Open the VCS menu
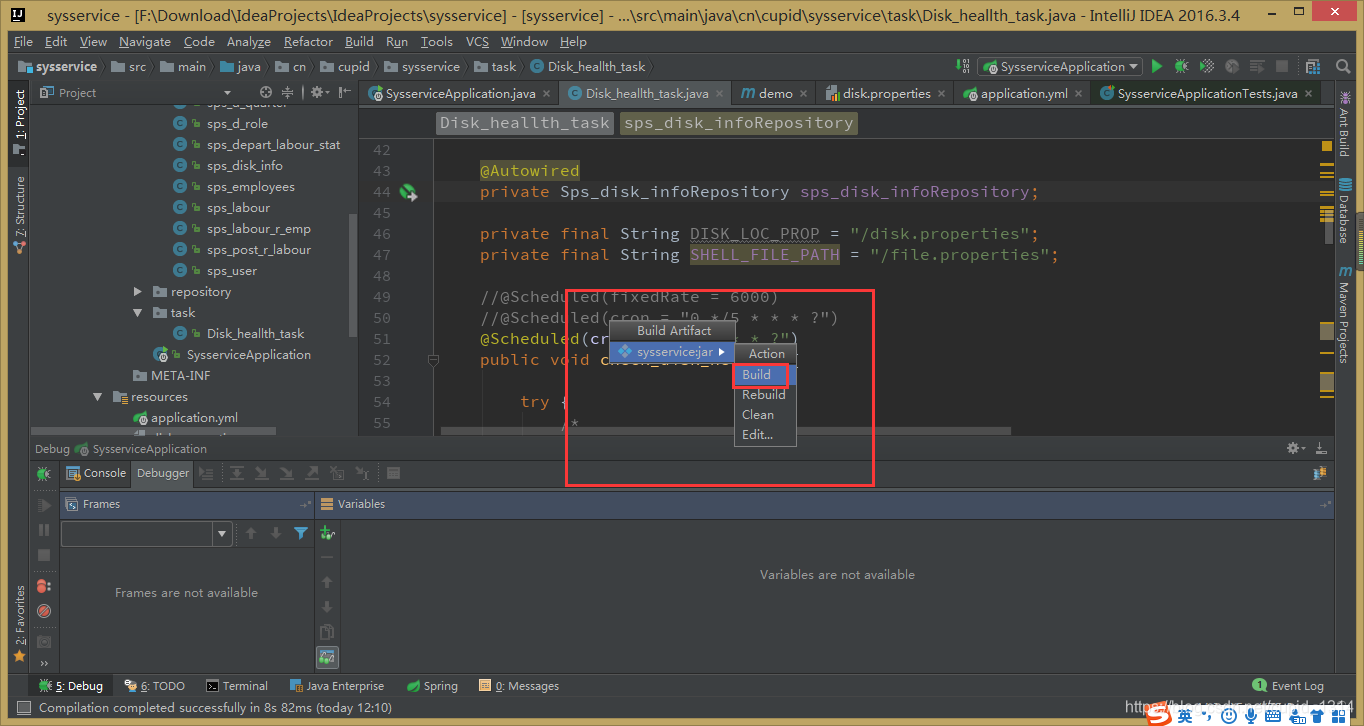Image resolution: width=1364 pixels, height=726 pixels. [477, 42]
